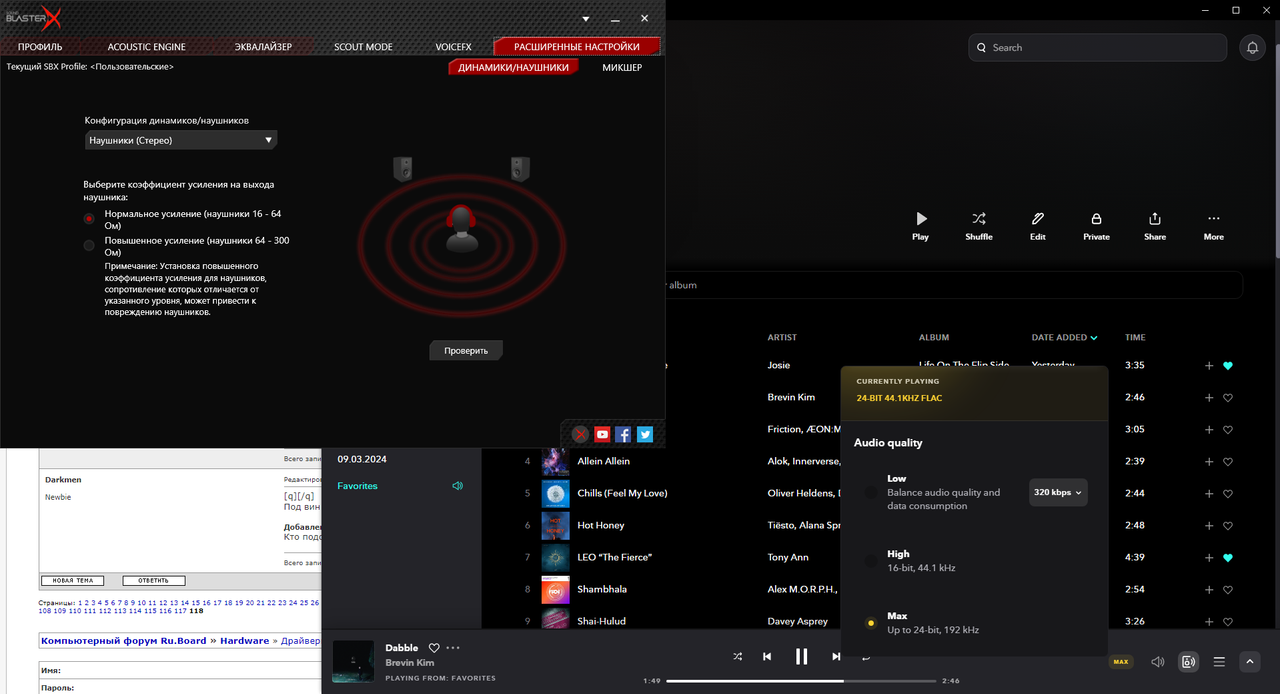
Task: Click the Play icon above track list
Action: tap(921, 218)
